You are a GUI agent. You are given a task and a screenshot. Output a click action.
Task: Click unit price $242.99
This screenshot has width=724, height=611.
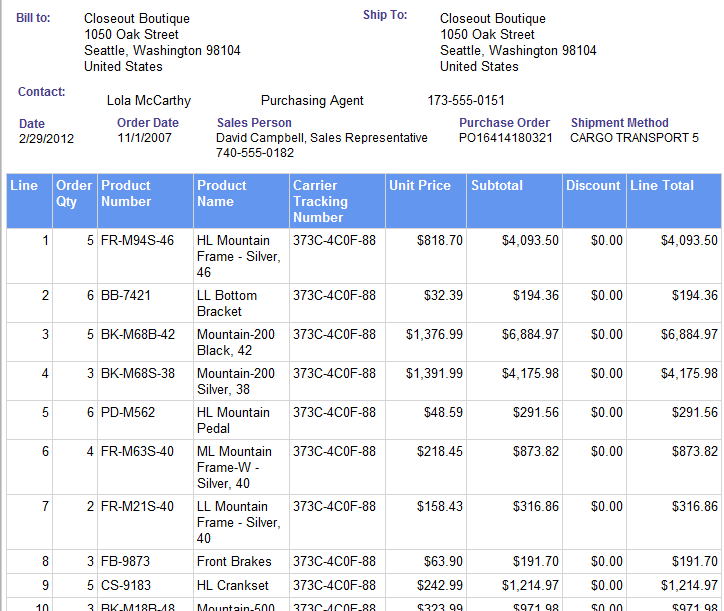[440, 585]
